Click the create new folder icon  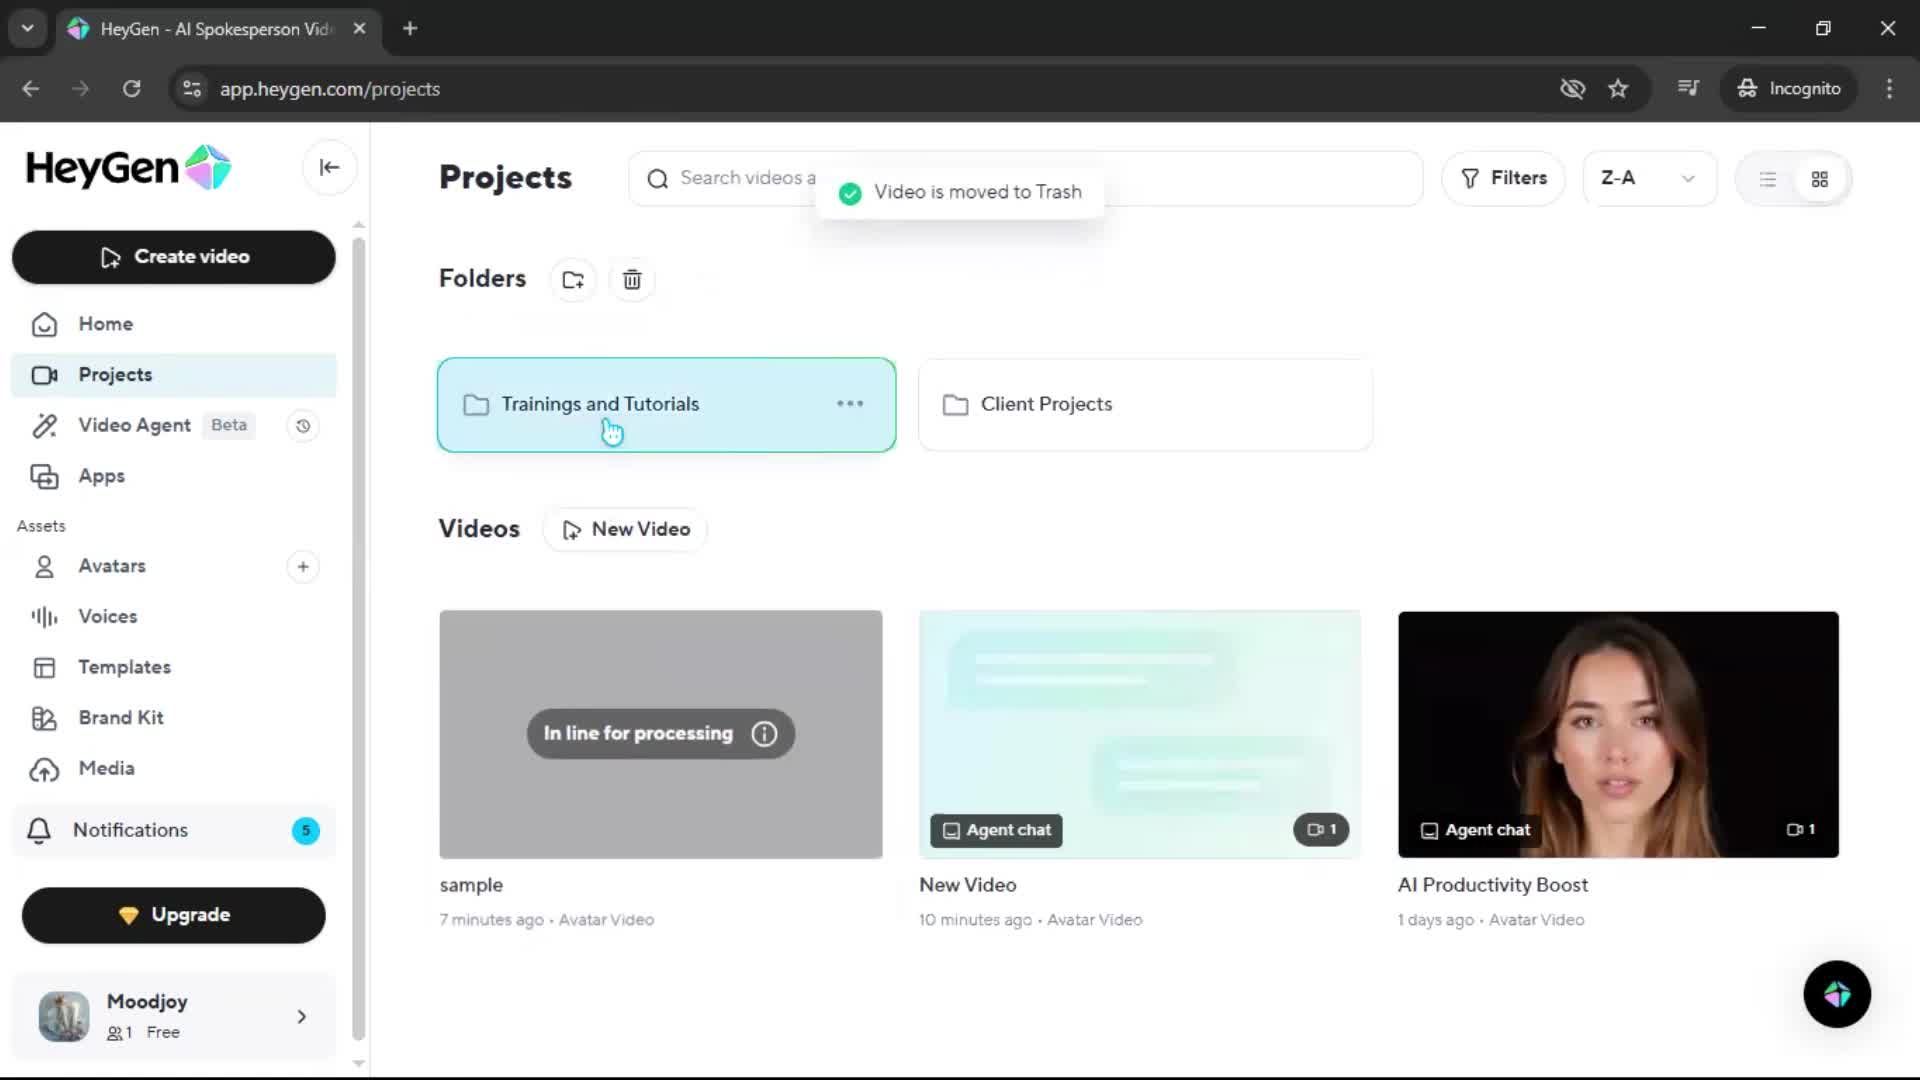[x=573, y=280]
